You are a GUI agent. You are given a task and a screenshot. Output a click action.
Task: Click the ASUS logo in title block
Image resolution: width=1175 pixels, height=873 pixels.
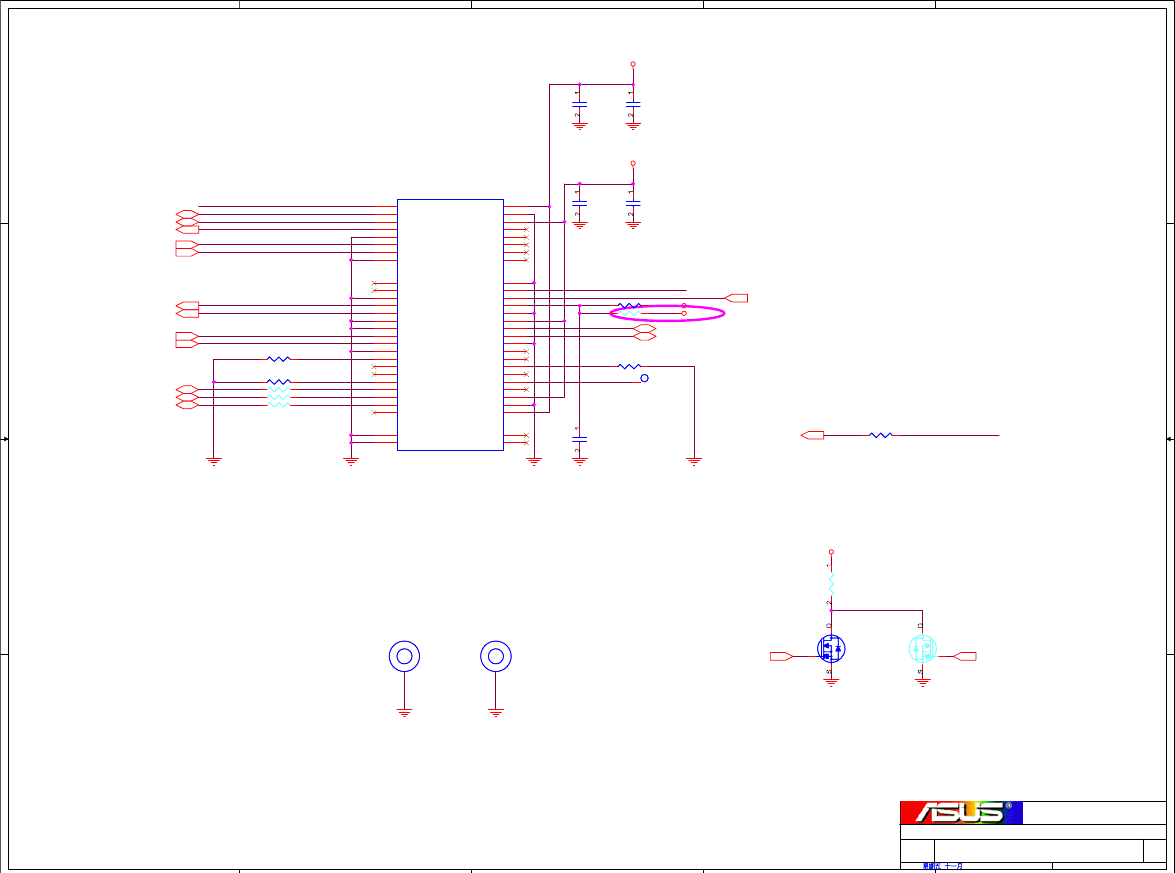tap(961, 812)
